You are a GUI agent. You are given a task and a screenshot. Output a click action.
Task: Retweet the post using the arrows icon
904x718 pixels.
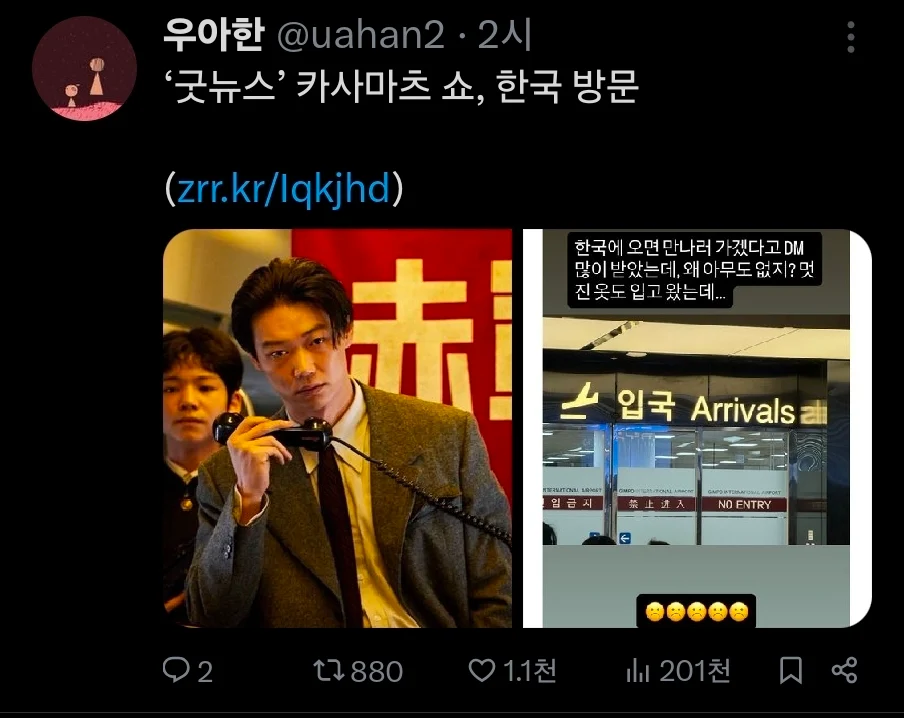pyautogui.click(x=328, y=670)
